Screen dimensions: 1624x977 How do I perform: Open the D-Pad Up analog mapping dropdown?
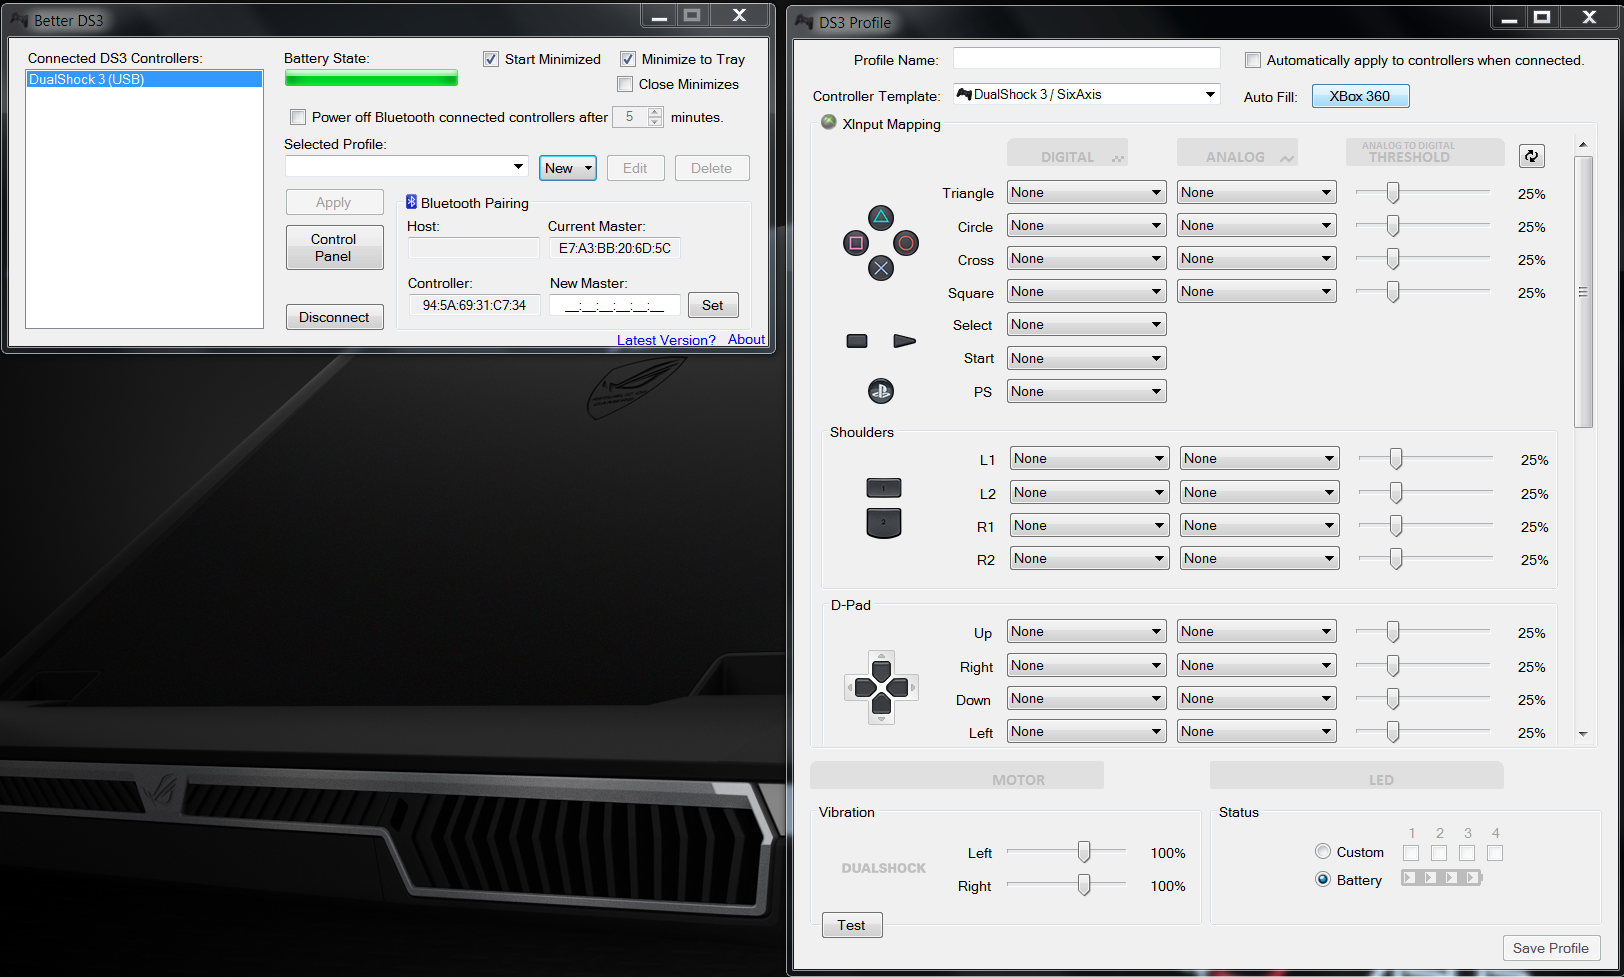pyautogui.click(x=1257, y=632)
